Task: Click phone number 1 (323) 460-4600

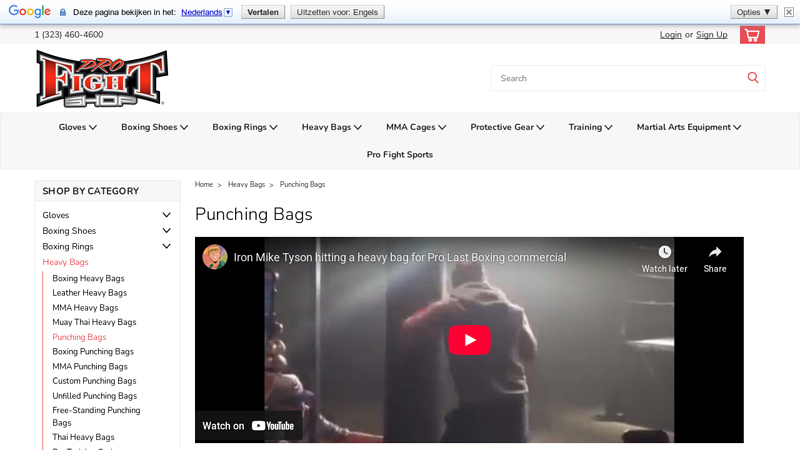Action: 69,35
